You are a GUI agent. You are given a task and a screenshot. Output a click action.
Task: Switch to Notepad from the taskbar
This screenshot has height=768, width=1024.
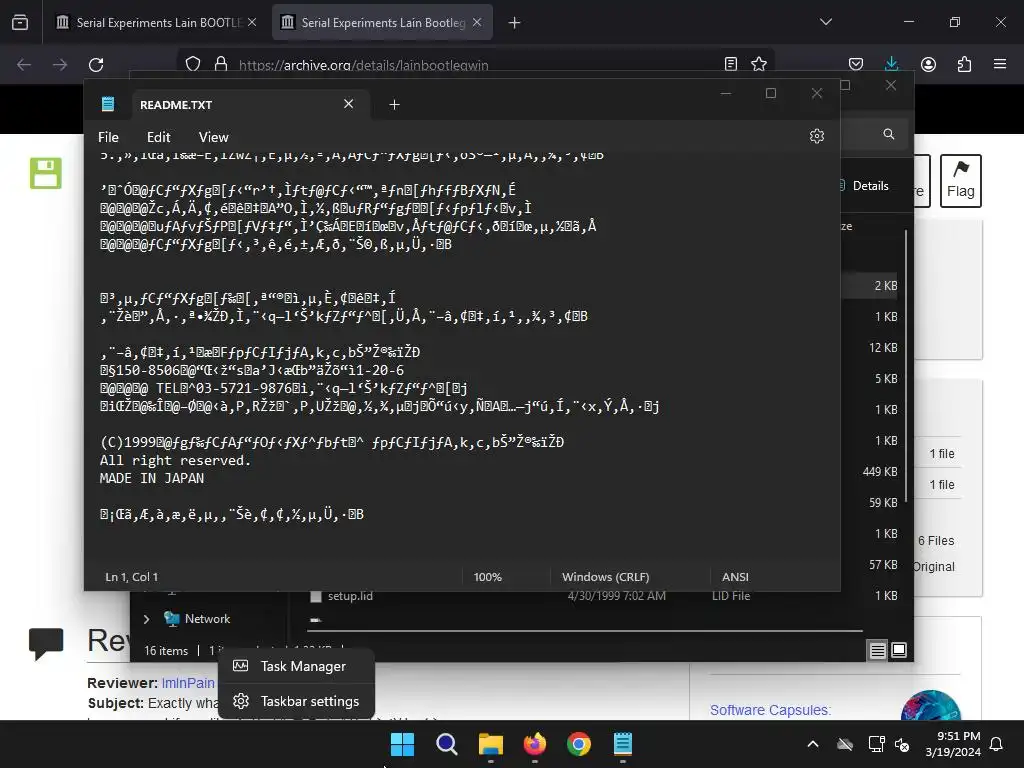pos(623,744)
